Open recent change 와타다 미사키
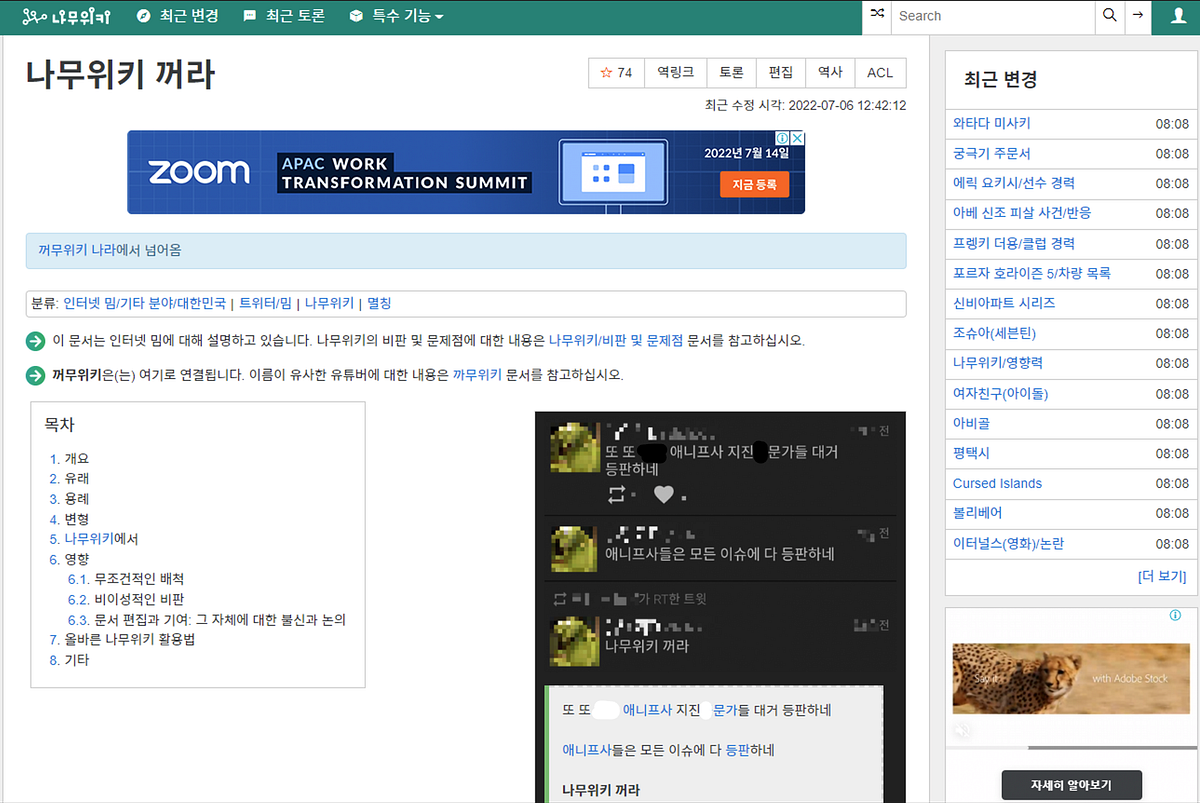The image size is (1200, 803). [x=991, y=124]
